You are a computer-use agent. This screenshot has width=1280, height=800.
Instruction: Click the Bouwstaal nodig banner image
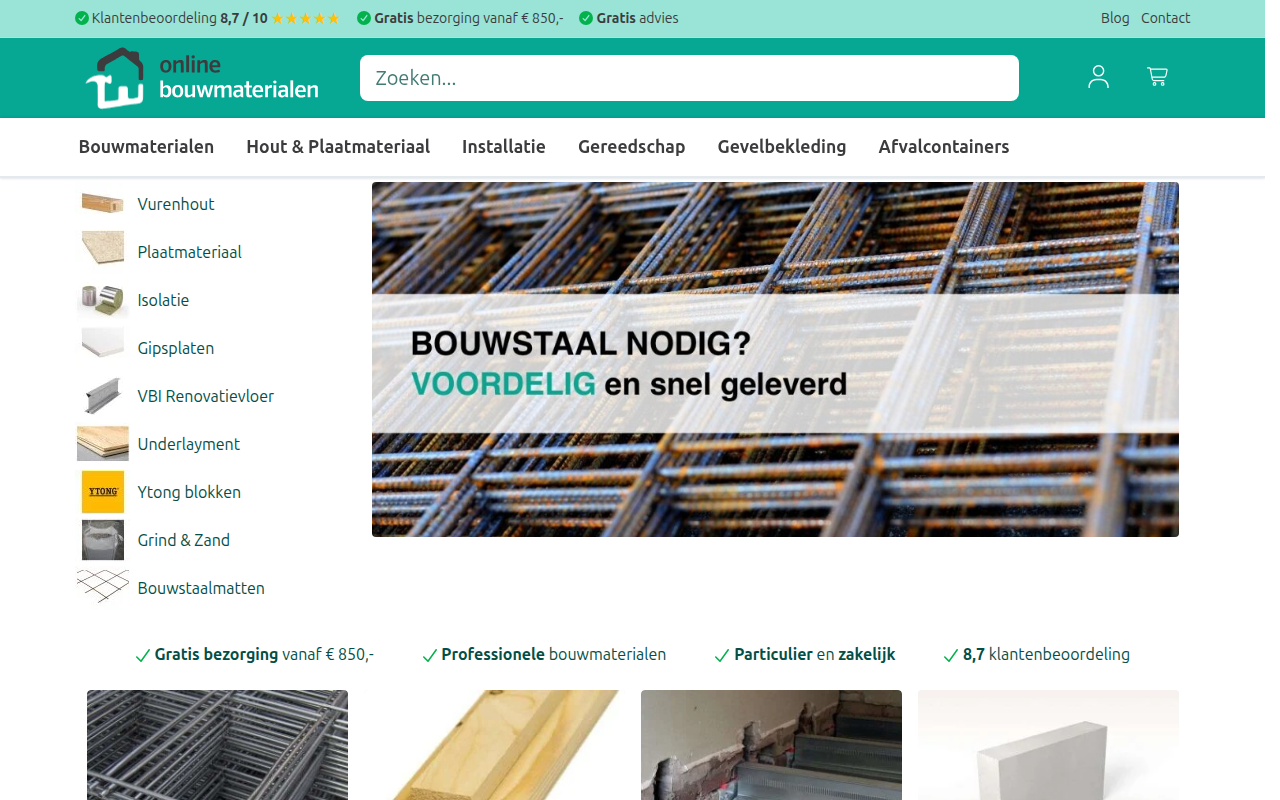[775, 360]
